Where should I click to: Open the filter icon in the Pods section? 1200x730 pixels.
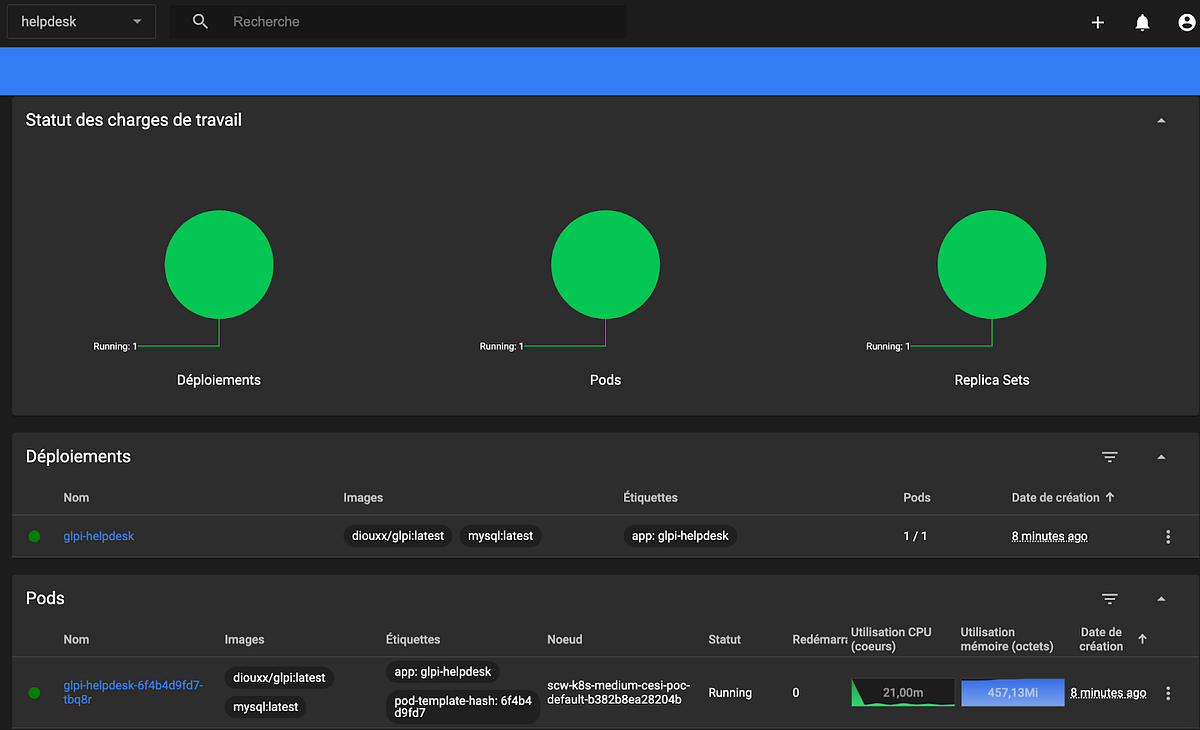click(1110, 598)
